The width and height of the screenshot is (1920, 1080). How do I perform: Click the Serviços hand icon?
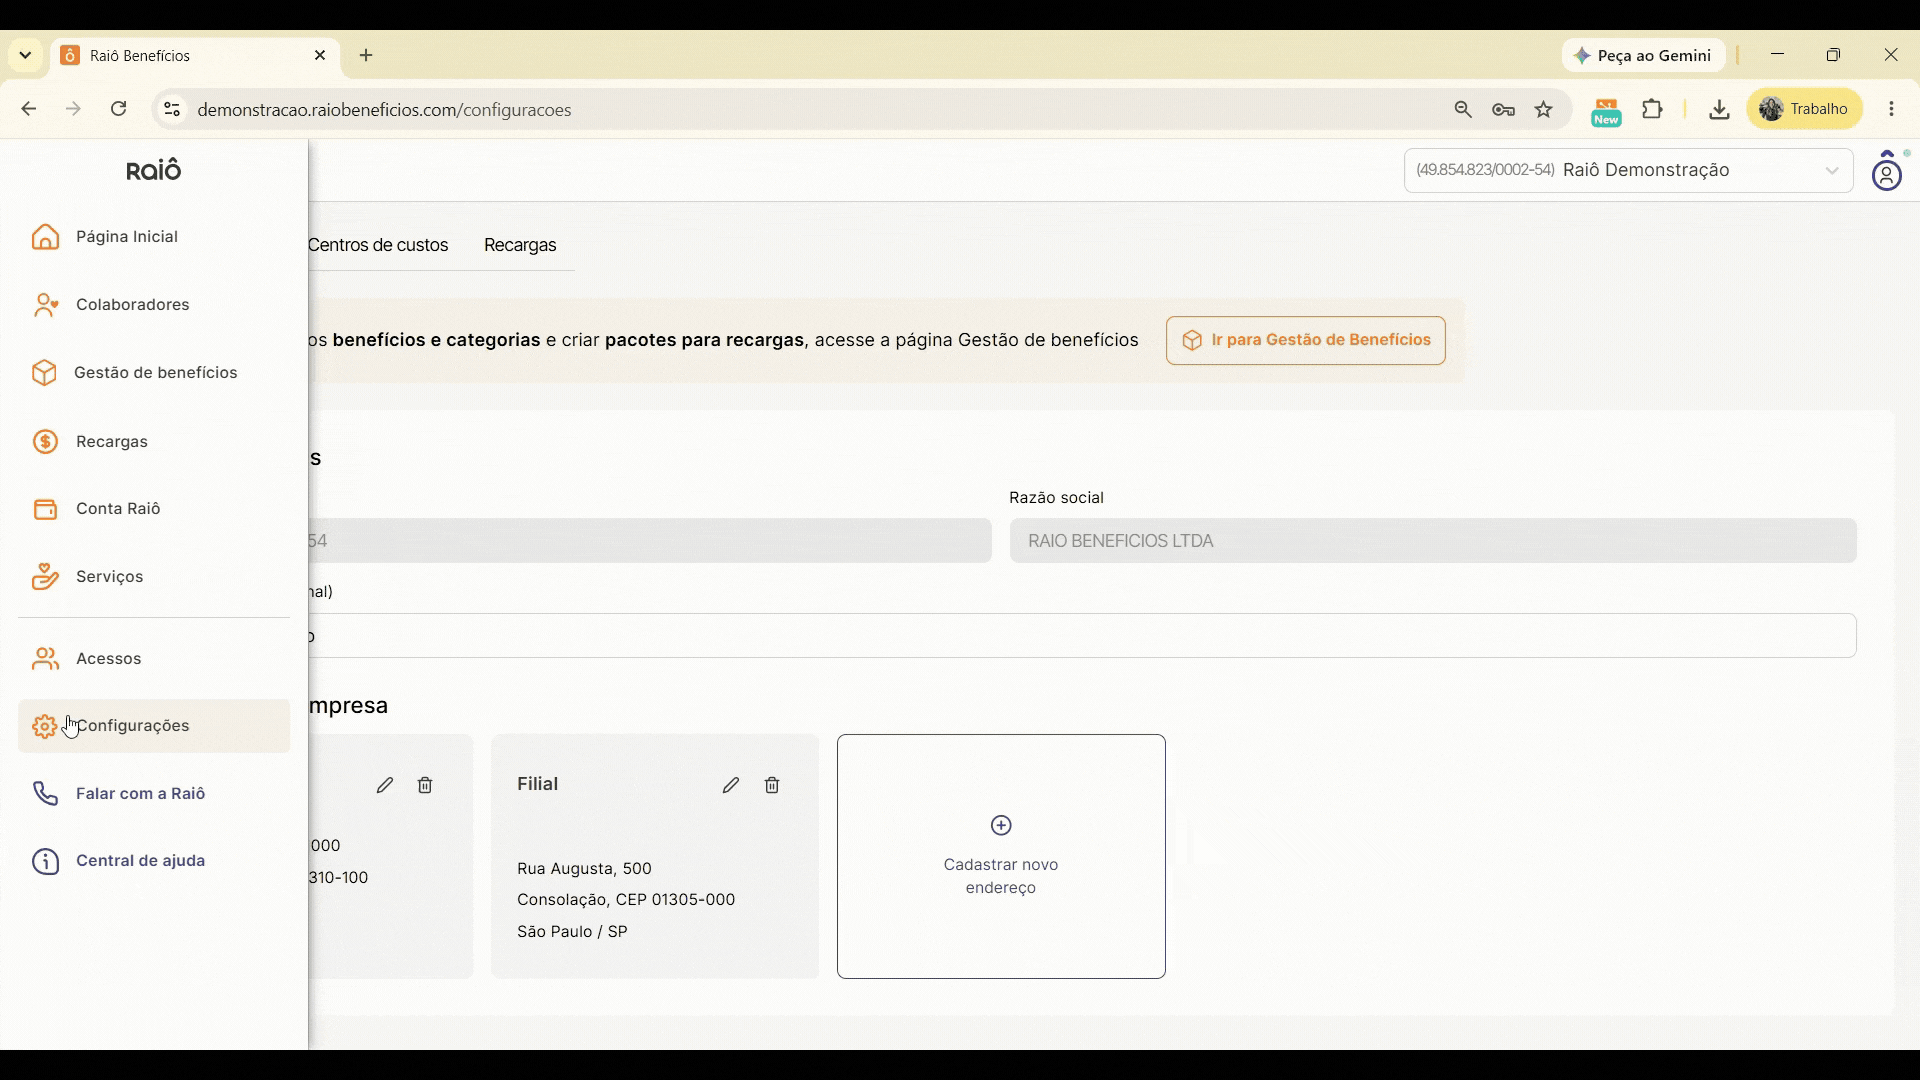45,577
